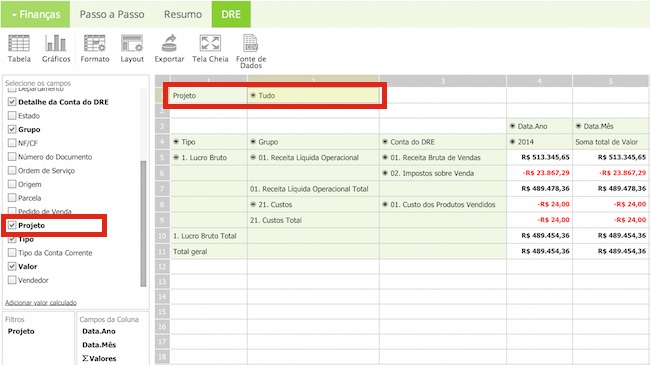This screenshot has width=650, height=365.
Task: Click the field list vertical scrollbar
Action: coord(143,223)
